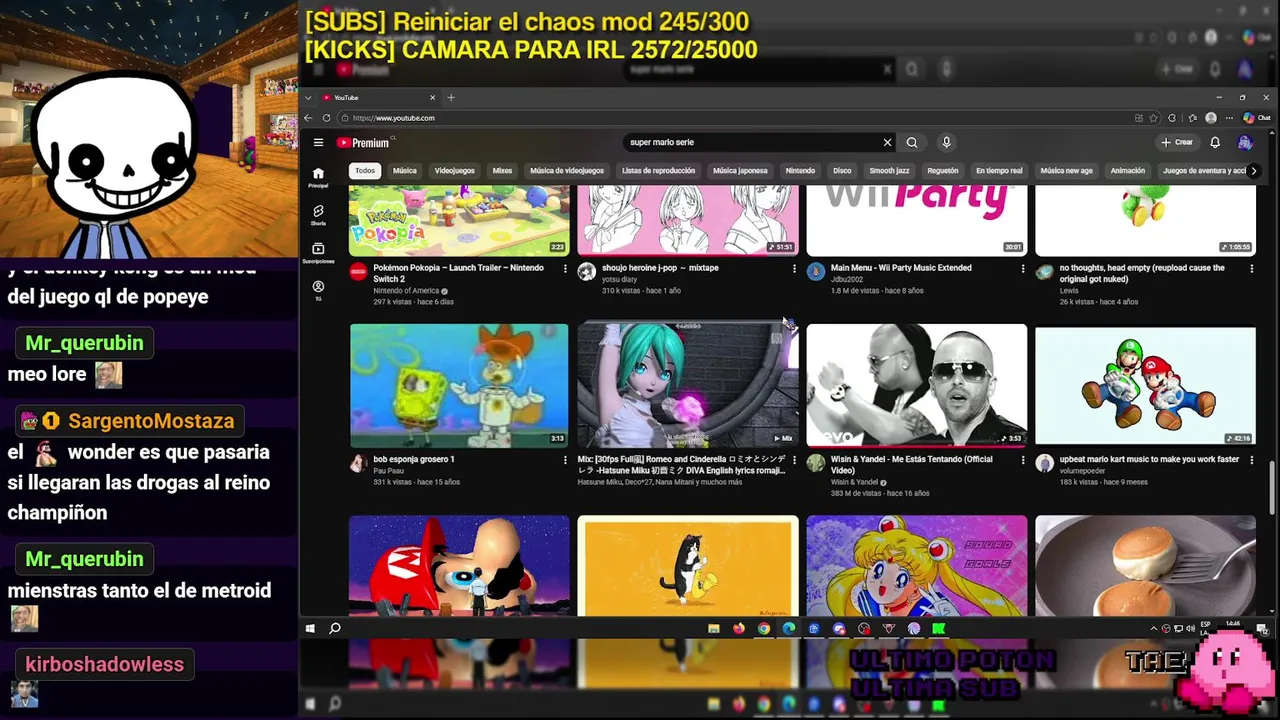Open Google Chrome from the taskbar
Viewport: 1280px width, 720px height.
click(x=764, y=629)
